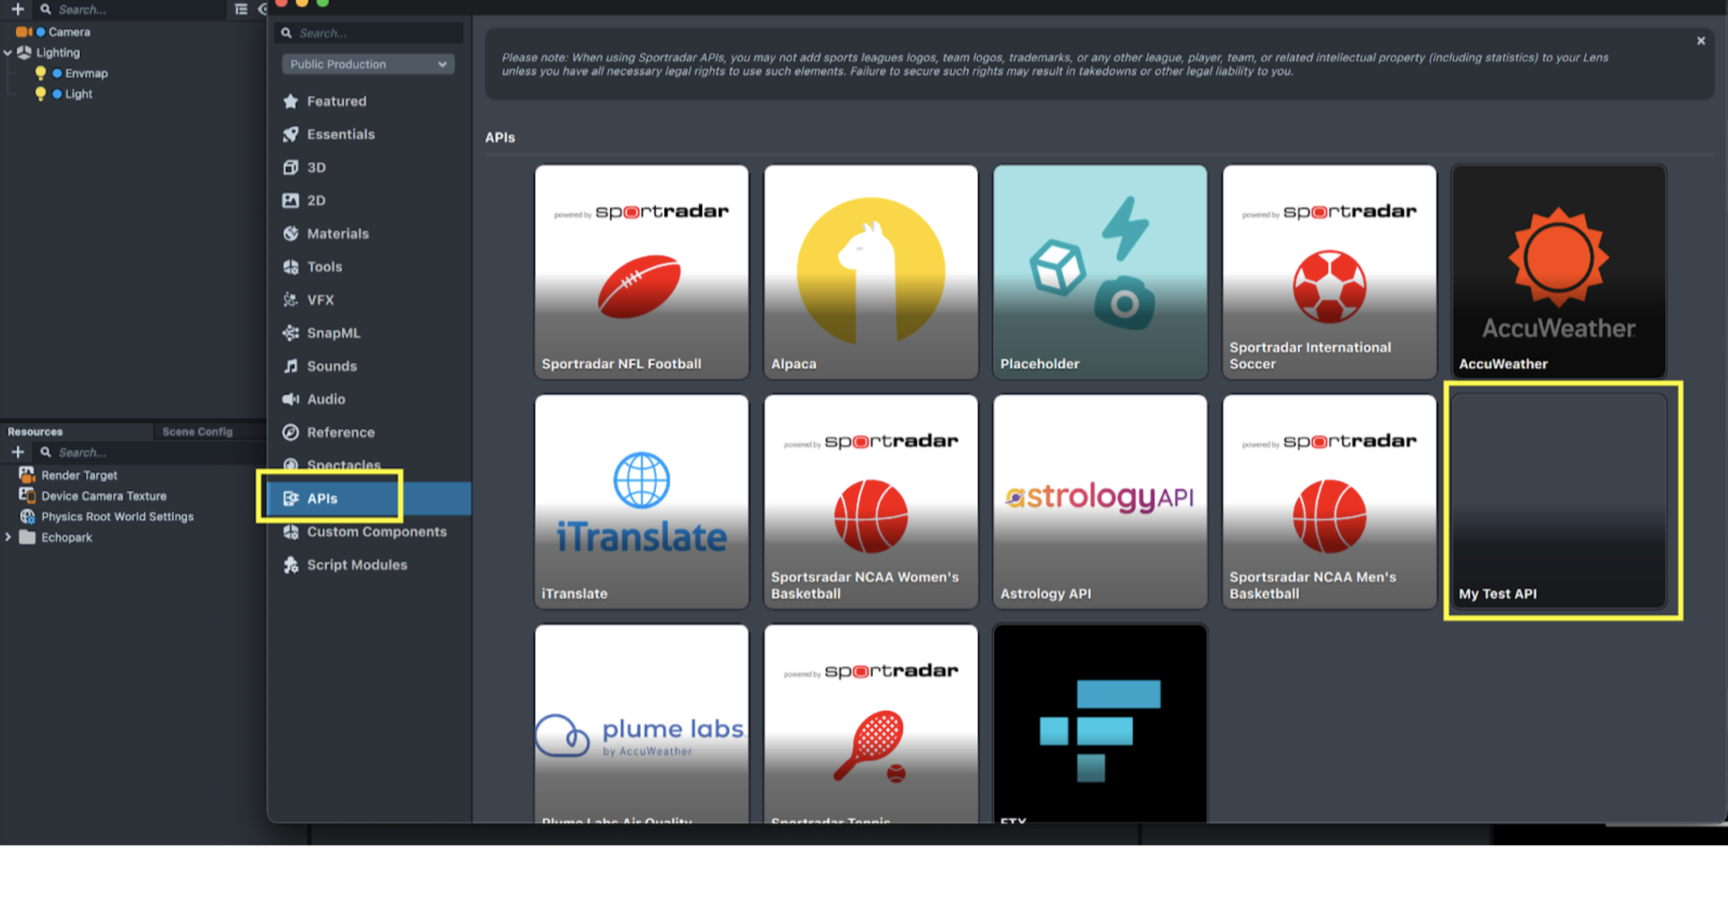Select the Envmap light object
Image resolution: width=1728 pixels, height=906 pixels.
pyautogui.click(x=86, y=73)
